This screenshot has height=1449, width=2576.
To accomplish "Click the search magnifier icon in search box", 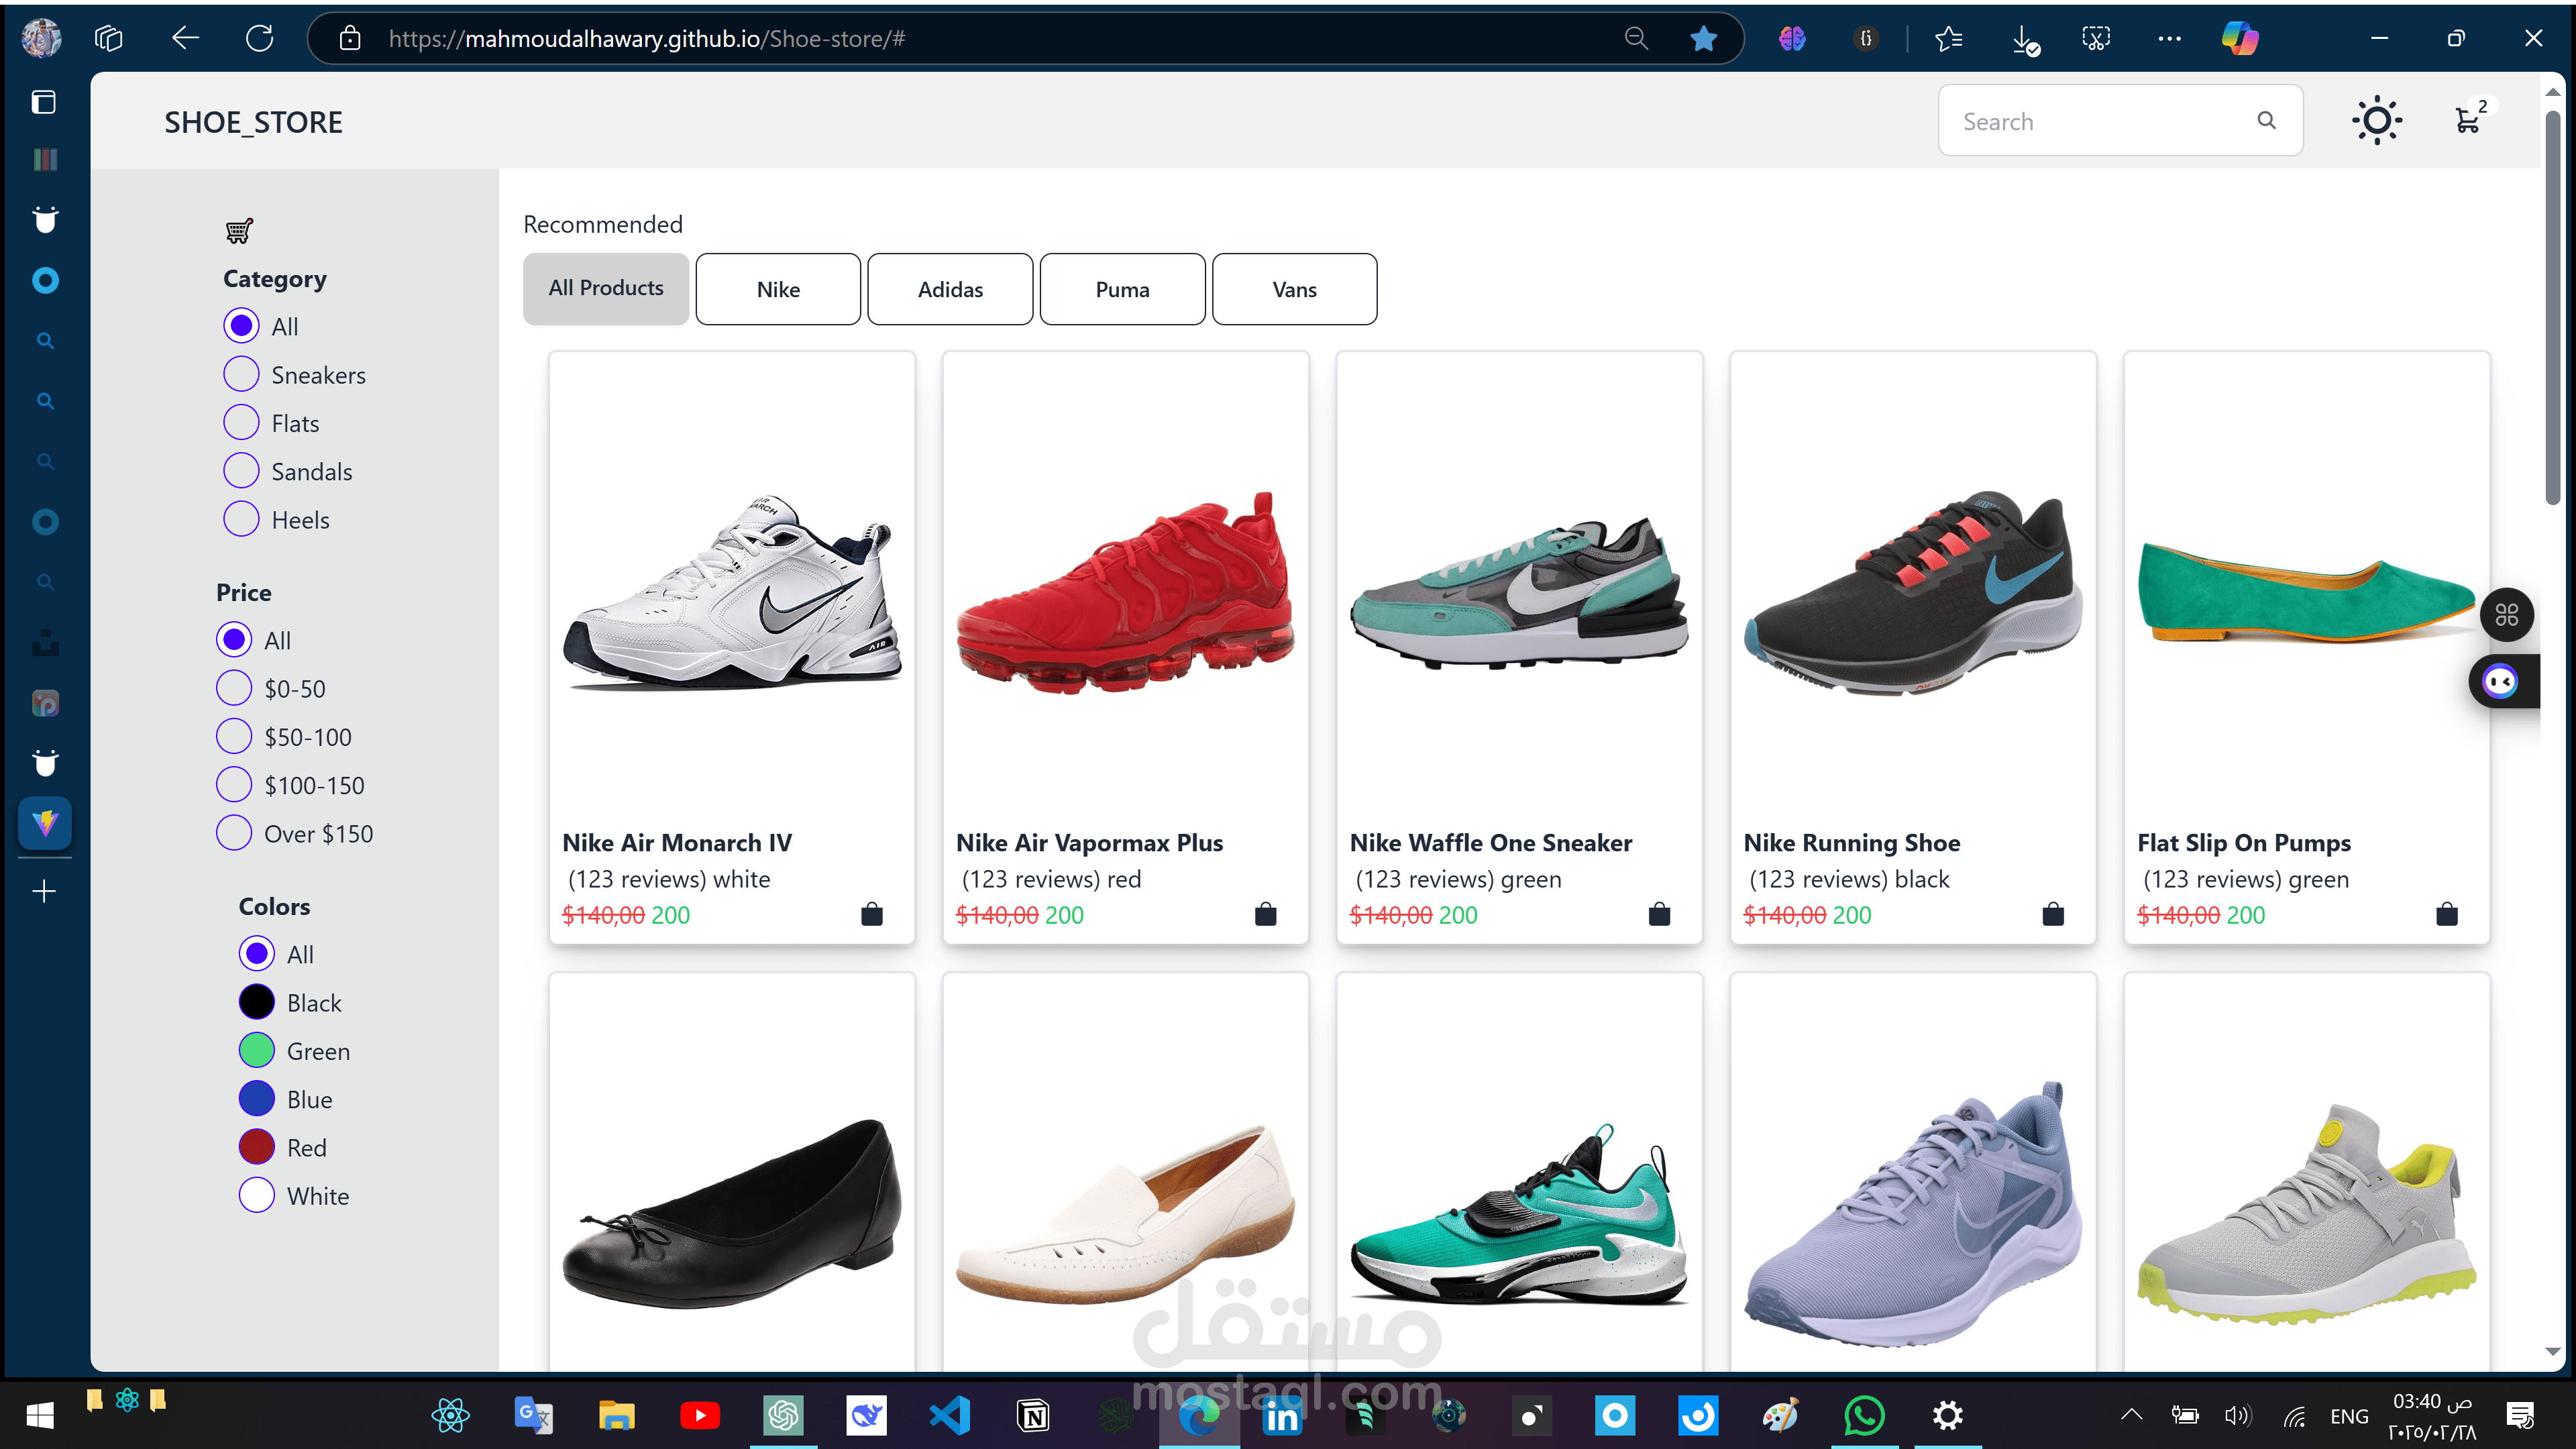I will coord(2266,121).
